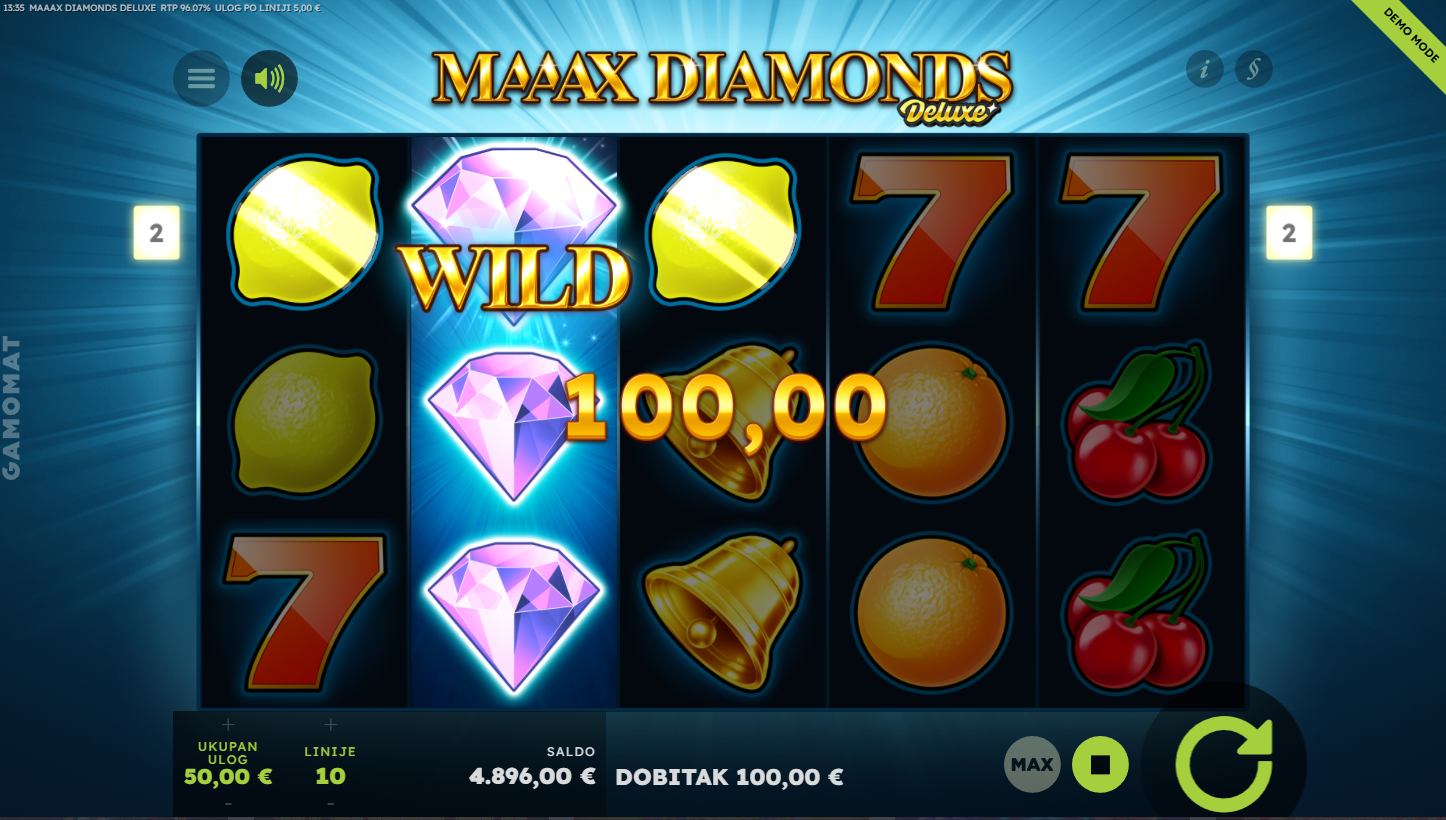This screenshot has width=1446, height=820.
Task: Open the paytable rules paragraph icon
Action: click(1253, 69)
